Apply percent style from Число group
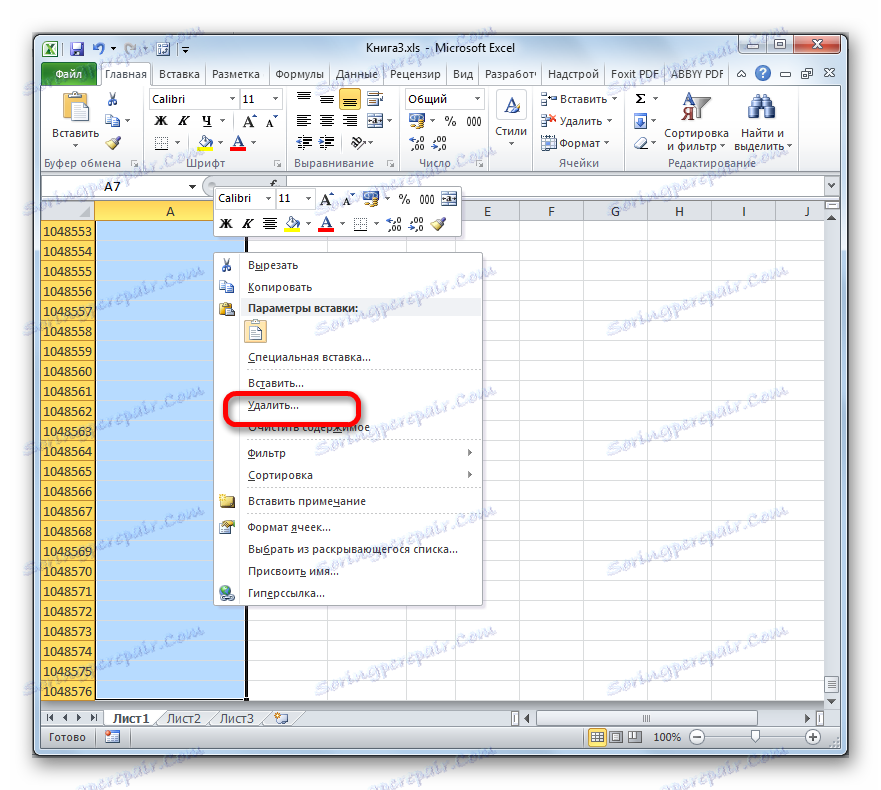 pyautogui.click(x=448, y=121)
